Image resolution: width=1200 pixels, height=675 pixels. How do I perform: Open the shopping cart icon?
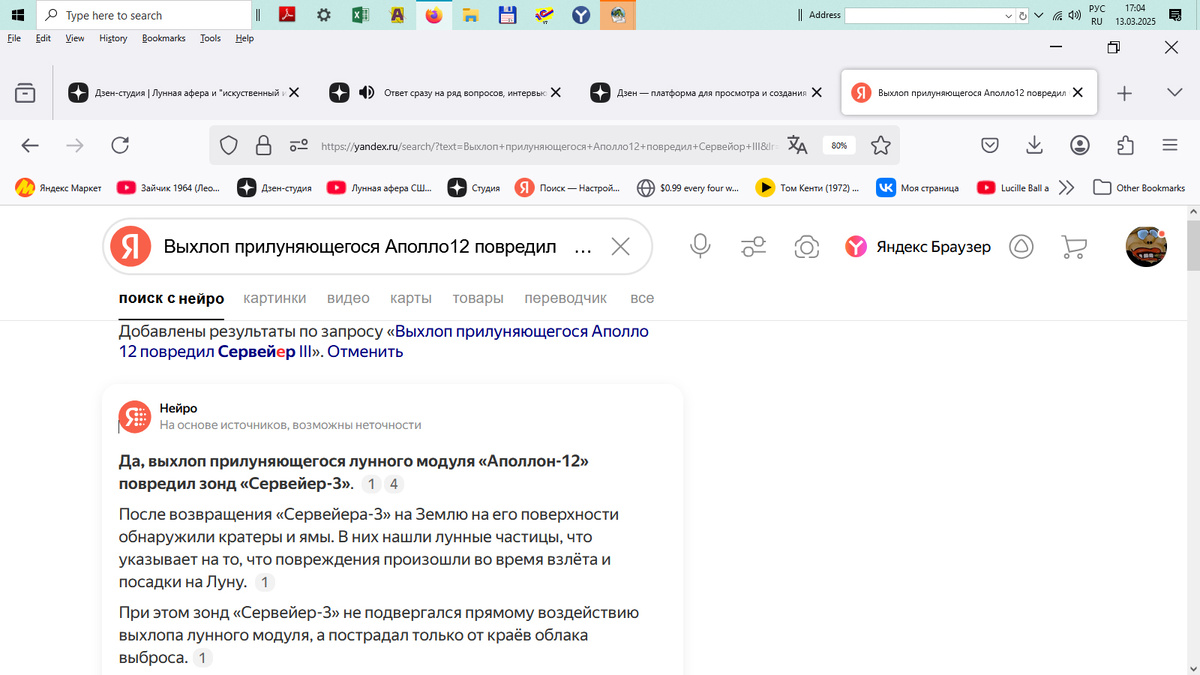point(1073,246)
